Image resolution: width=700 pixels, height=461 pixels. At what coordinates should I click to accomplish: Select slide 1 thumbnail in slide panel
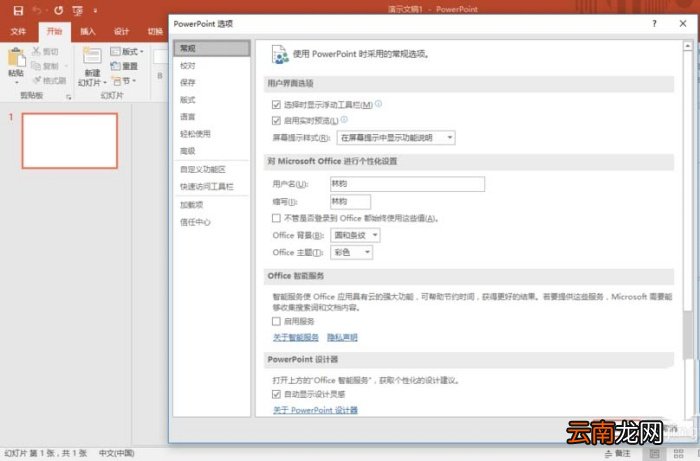coord(70,141)
